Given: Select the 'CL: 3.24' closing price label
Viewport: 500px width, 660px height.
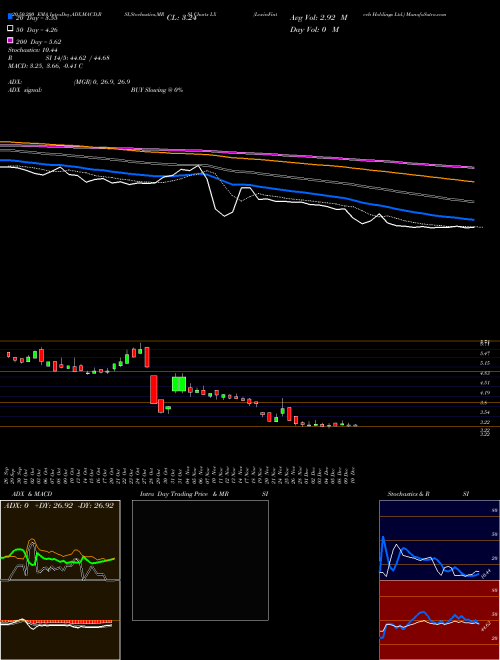Looking at the screenshot, I should pos(181,18).
